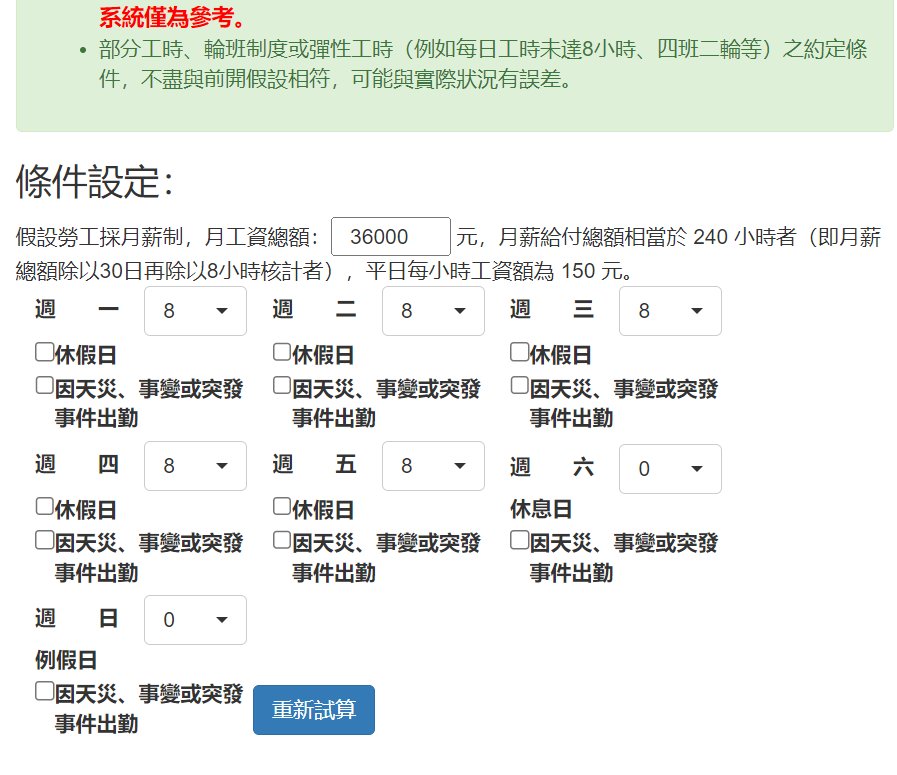Open the 週三 hours dropdown
897x775 pixels.
point(670,311)
